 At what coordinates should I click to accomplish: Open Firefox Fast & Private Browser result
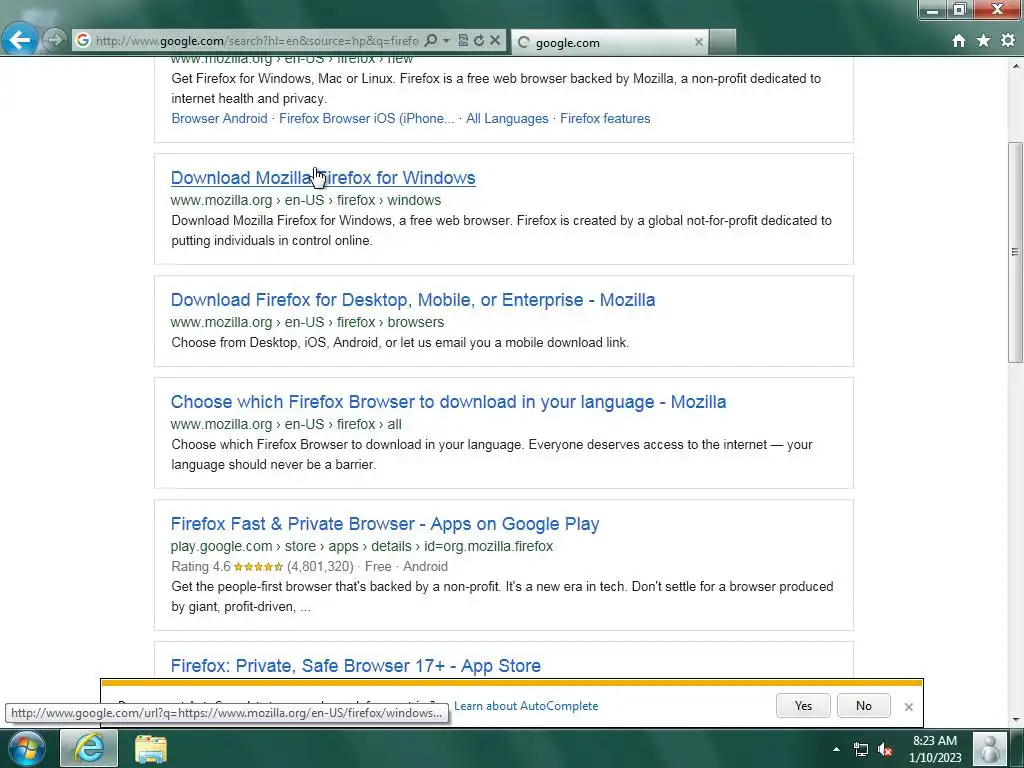click(x=385, y=524)
